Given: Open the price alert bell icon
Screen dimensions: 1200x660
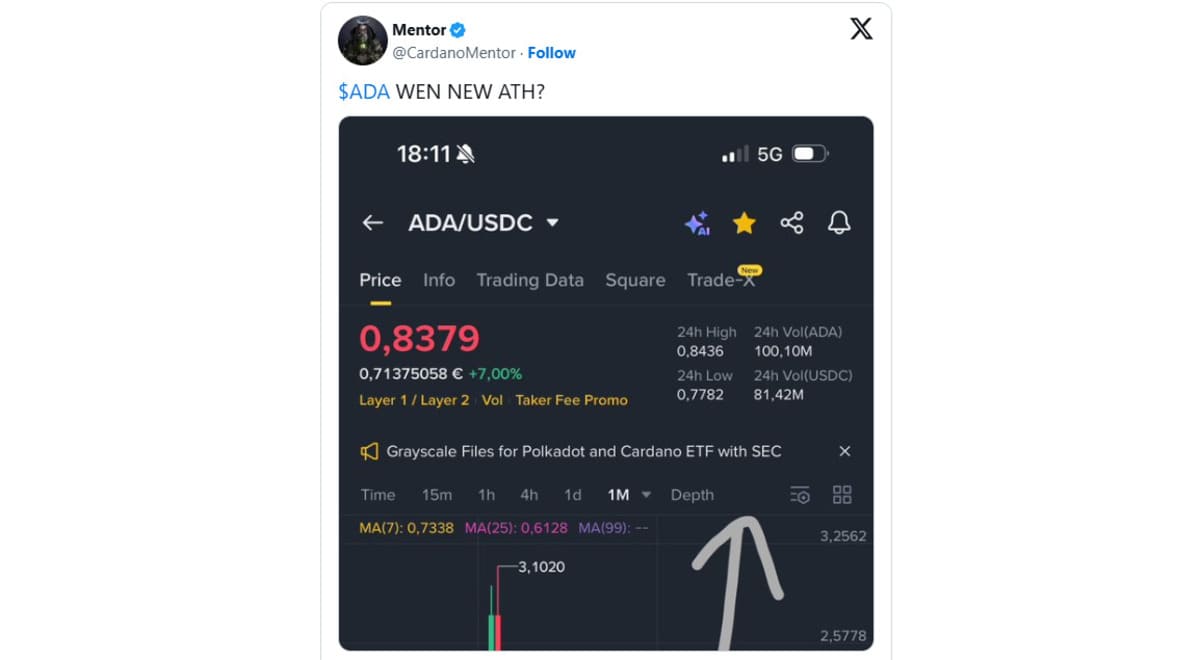Looking at the screenshot, I should (x=839, y=223).
